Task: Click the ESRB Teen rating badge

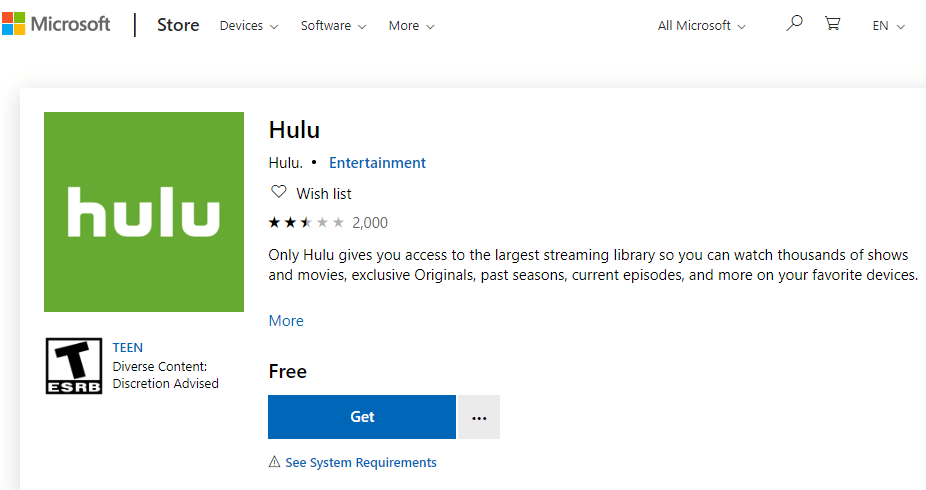Action: (x=74, y=366)
